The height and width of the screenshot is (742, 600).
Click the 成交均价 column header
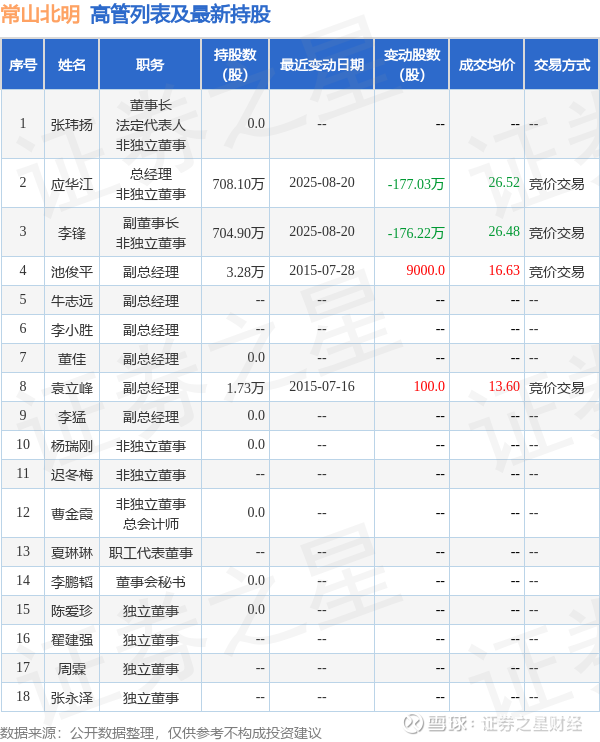(x=487, y=64)
